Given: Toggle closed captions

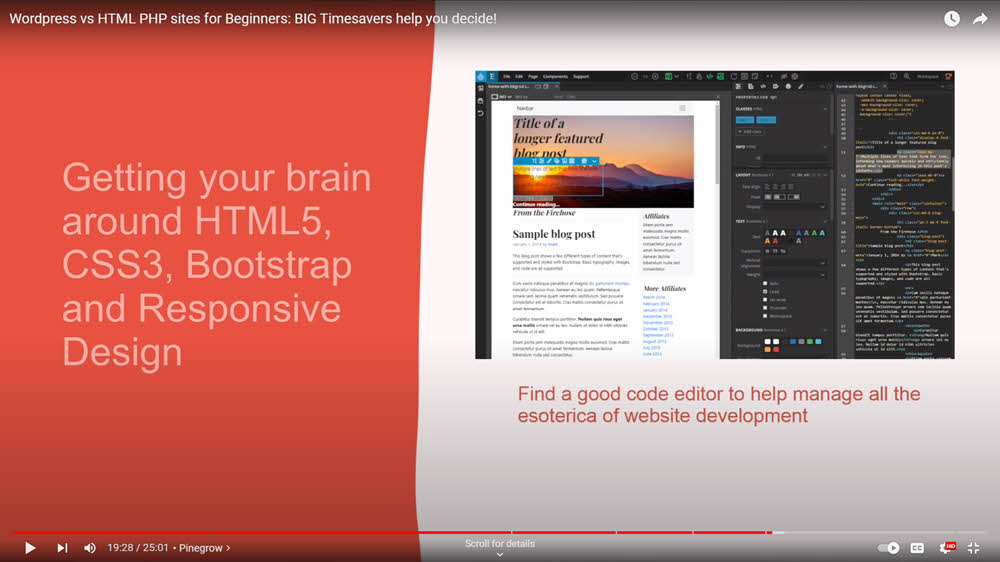Looking at the screenshot, I should tap(917, 548).
